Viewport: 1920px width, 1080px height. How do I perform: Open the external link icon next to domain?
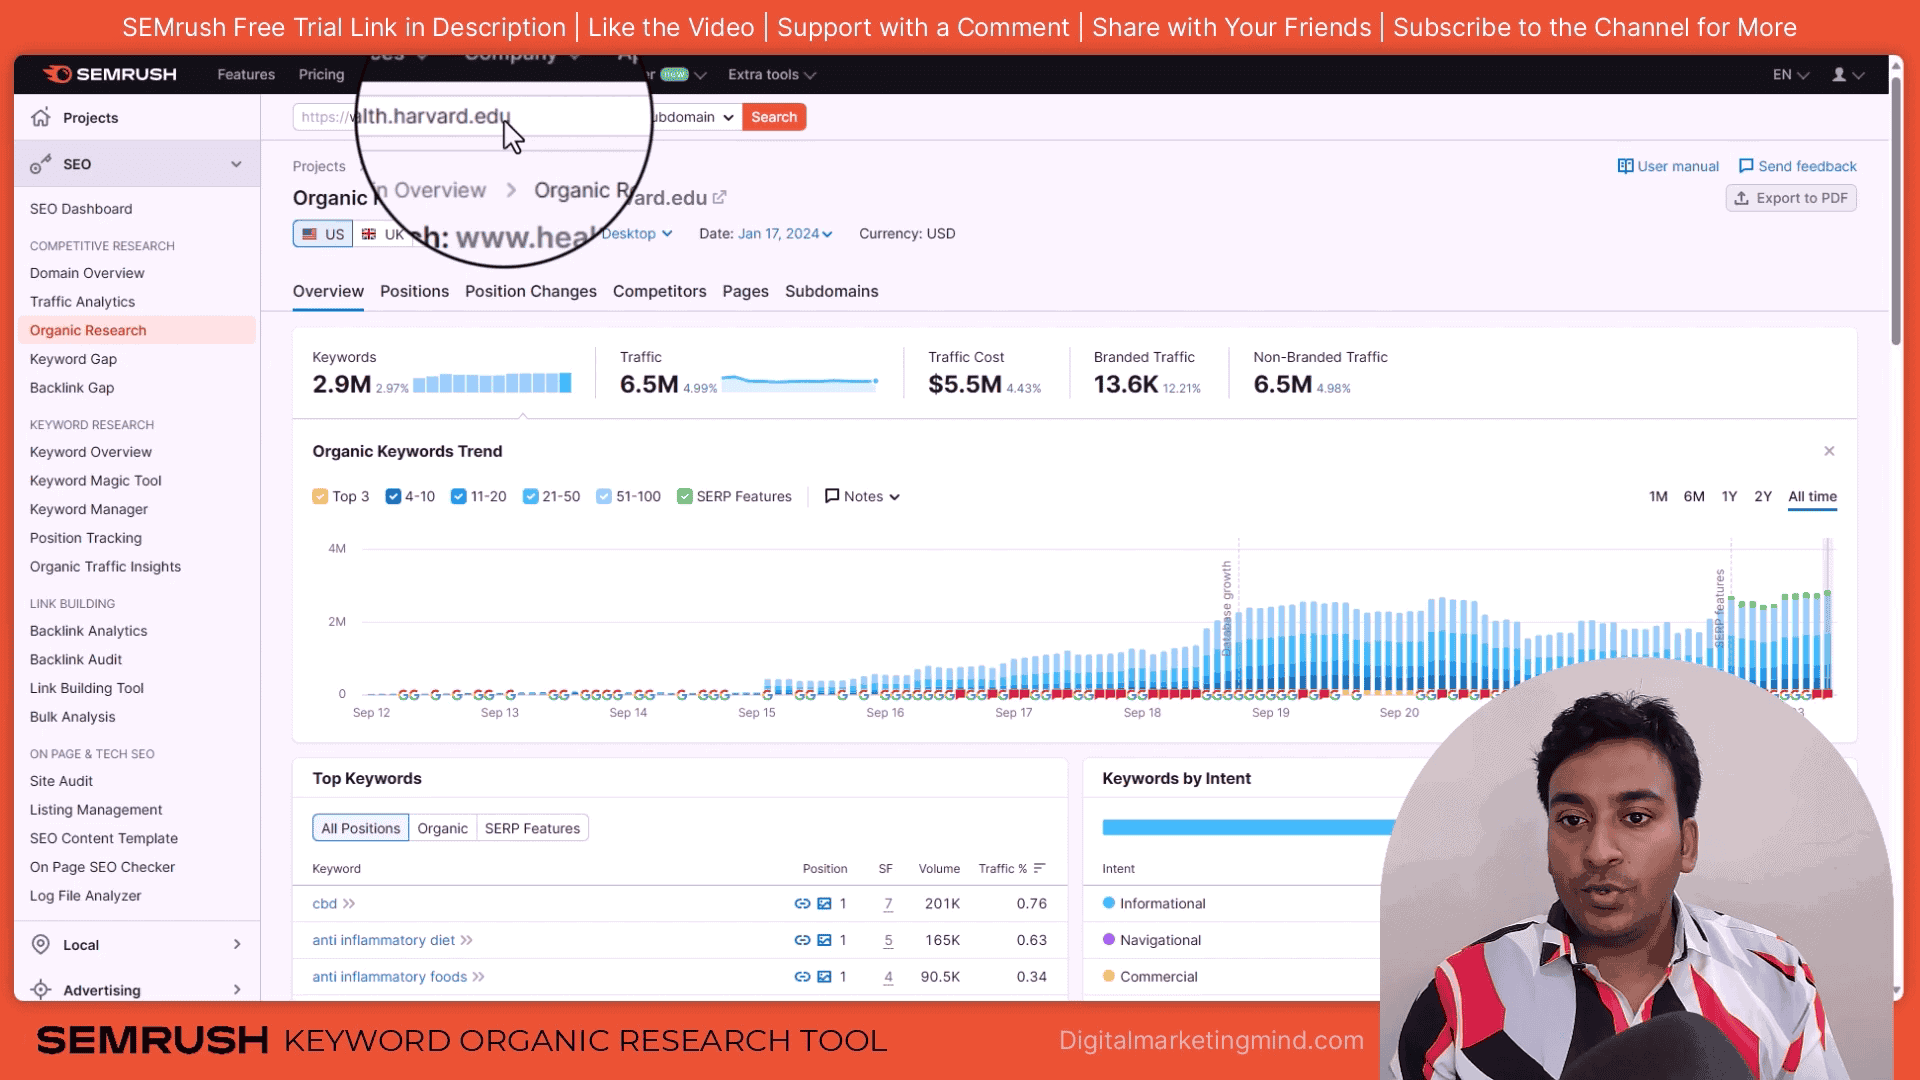(x=719, y=198)
